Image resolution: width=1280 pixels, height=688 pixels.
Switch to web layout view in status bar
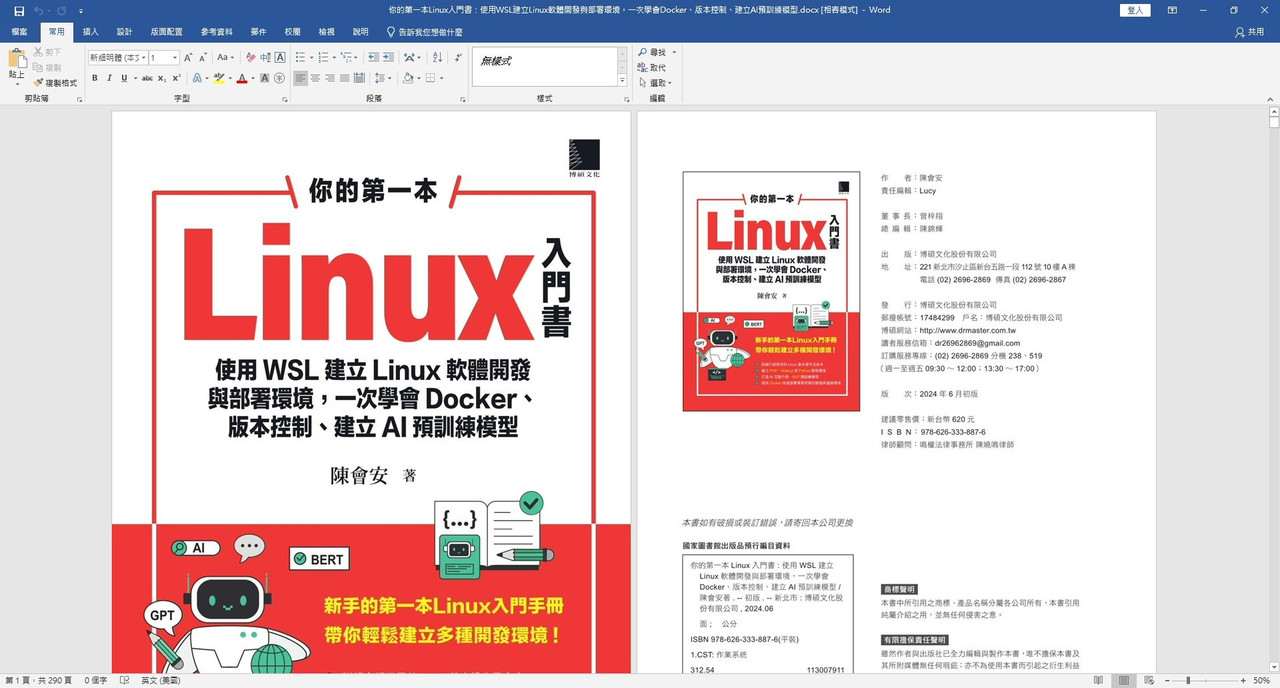click(x=1150, y=680)
